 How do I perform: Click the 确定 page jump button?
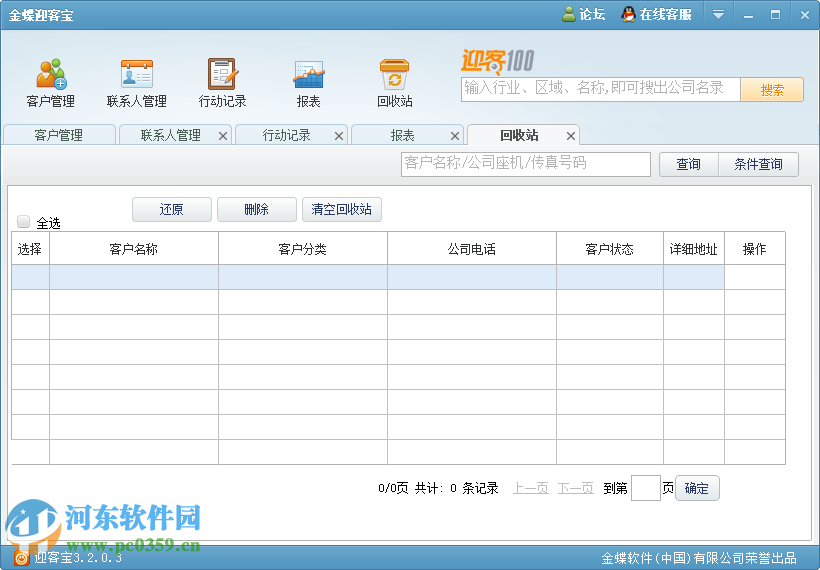(697, 488)
